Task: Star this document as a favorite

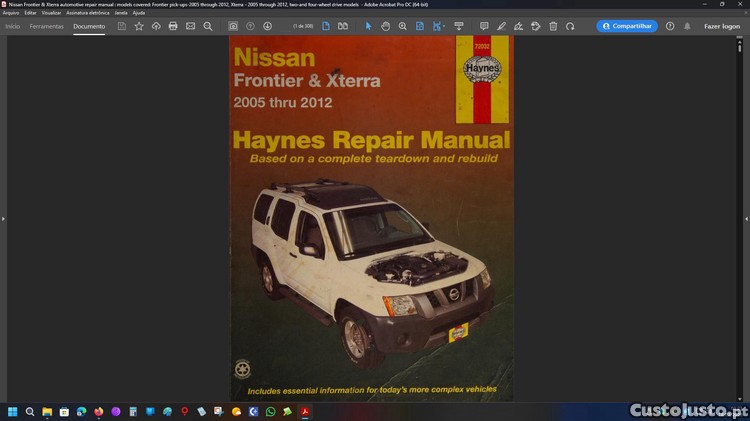Action: [139, 26]
